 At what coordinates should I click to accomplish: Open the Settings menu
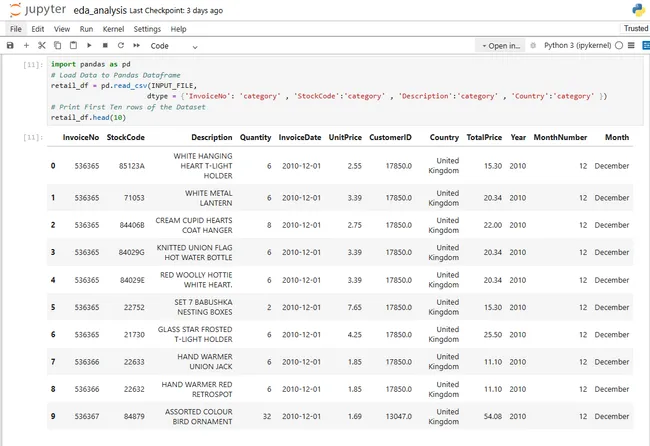click(147, 29)
